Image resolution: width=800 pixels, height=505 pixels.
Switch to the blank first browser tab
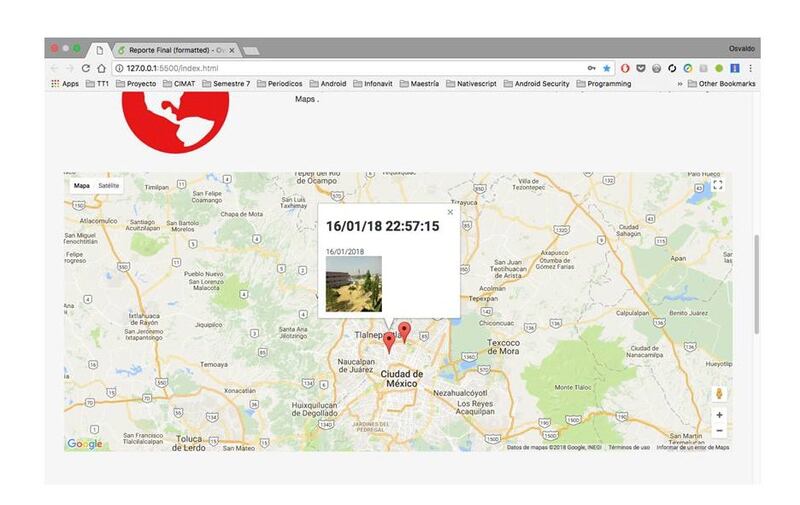click(x=99, y=50)
